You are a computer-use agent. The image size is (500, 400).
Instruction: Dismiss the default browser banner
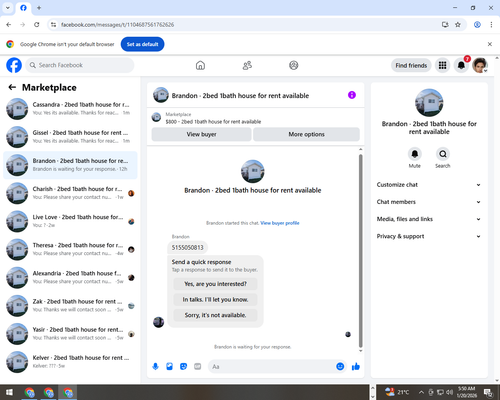[490, 44]
